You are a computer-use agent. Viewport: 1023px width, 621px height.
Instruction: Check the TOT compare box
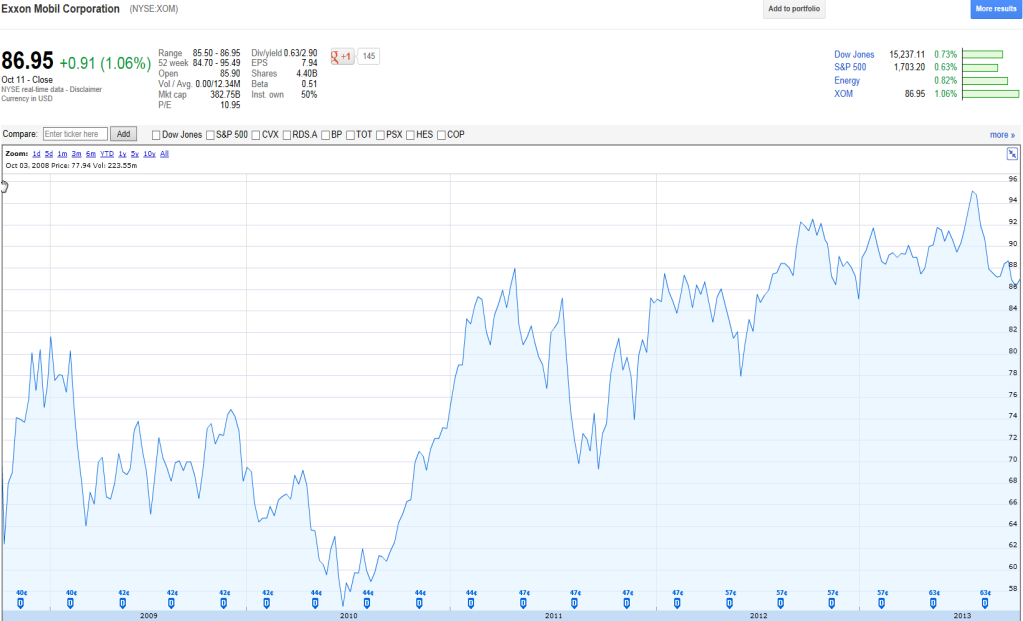[x=350, y=135]
